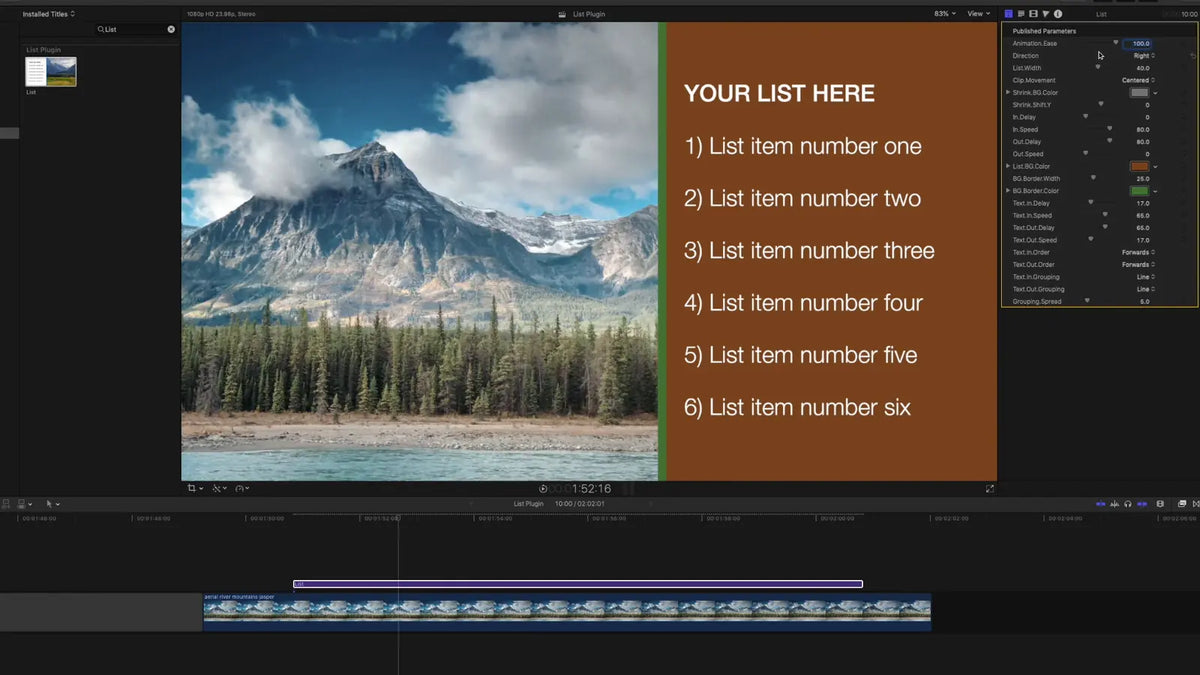
Task: Open the viewer View menu
Action: 977,14
